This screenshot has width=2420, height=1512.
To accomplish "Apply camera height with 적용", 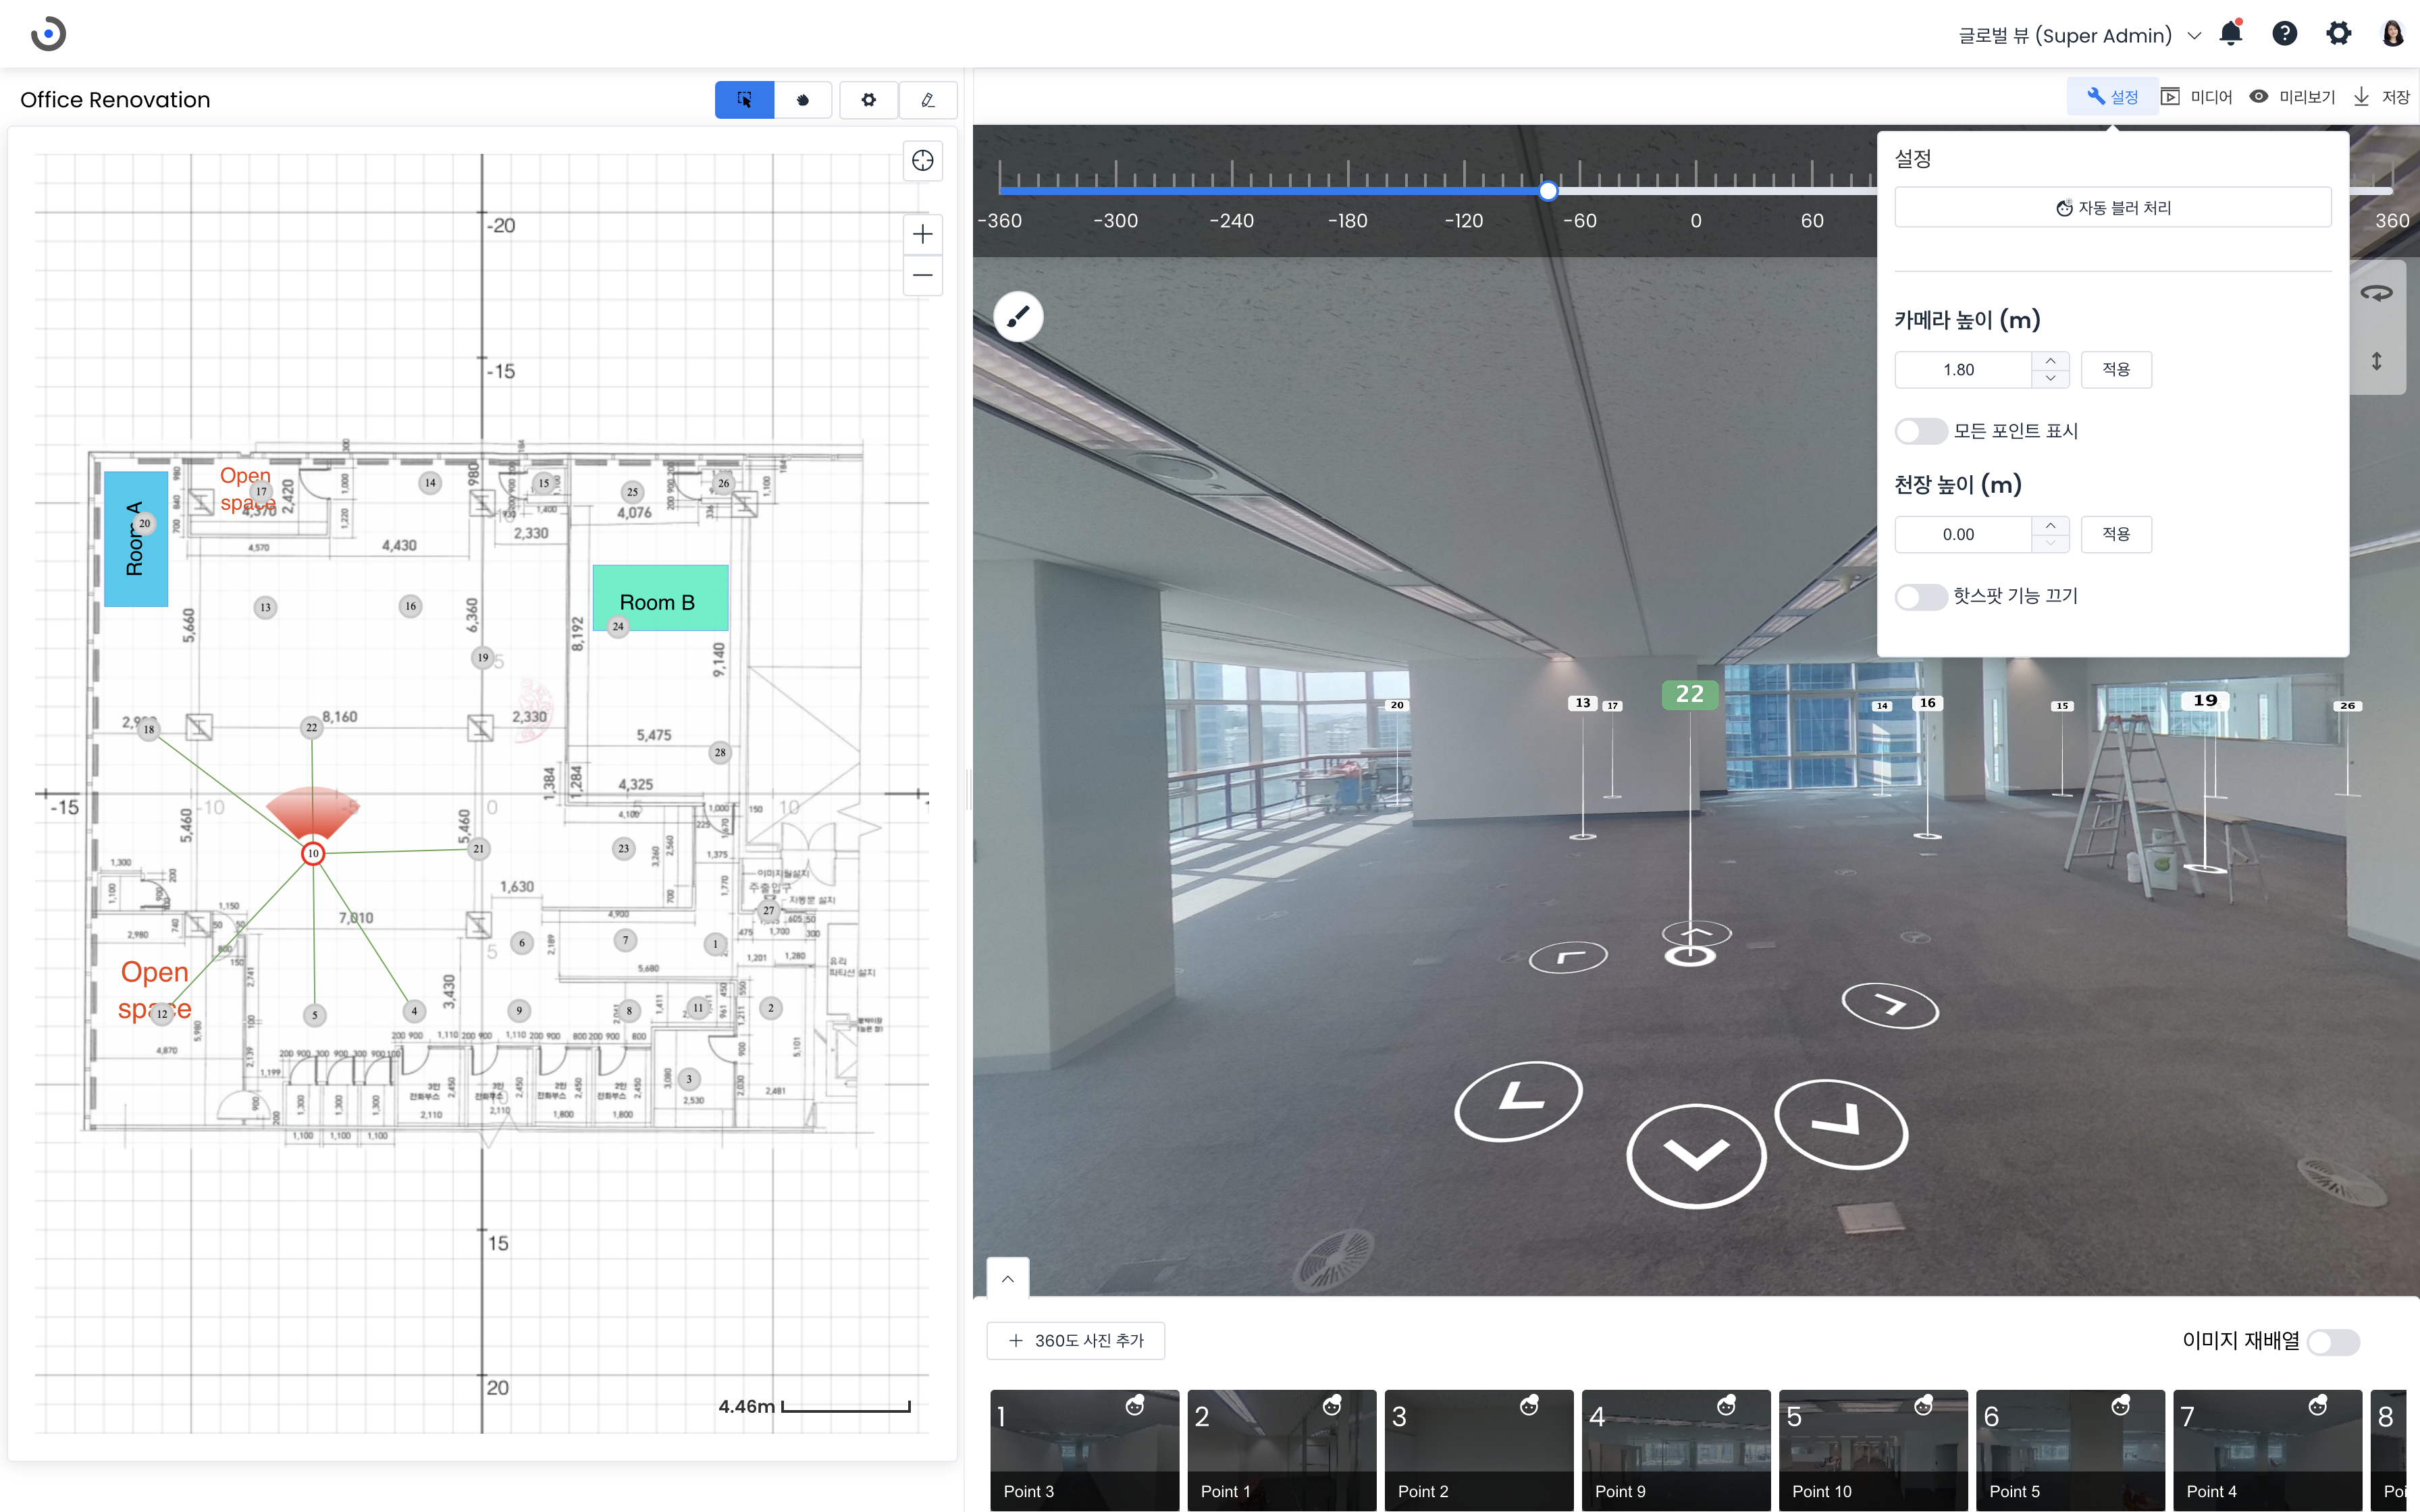I will pyautogui.click(x=2116, y=370).
